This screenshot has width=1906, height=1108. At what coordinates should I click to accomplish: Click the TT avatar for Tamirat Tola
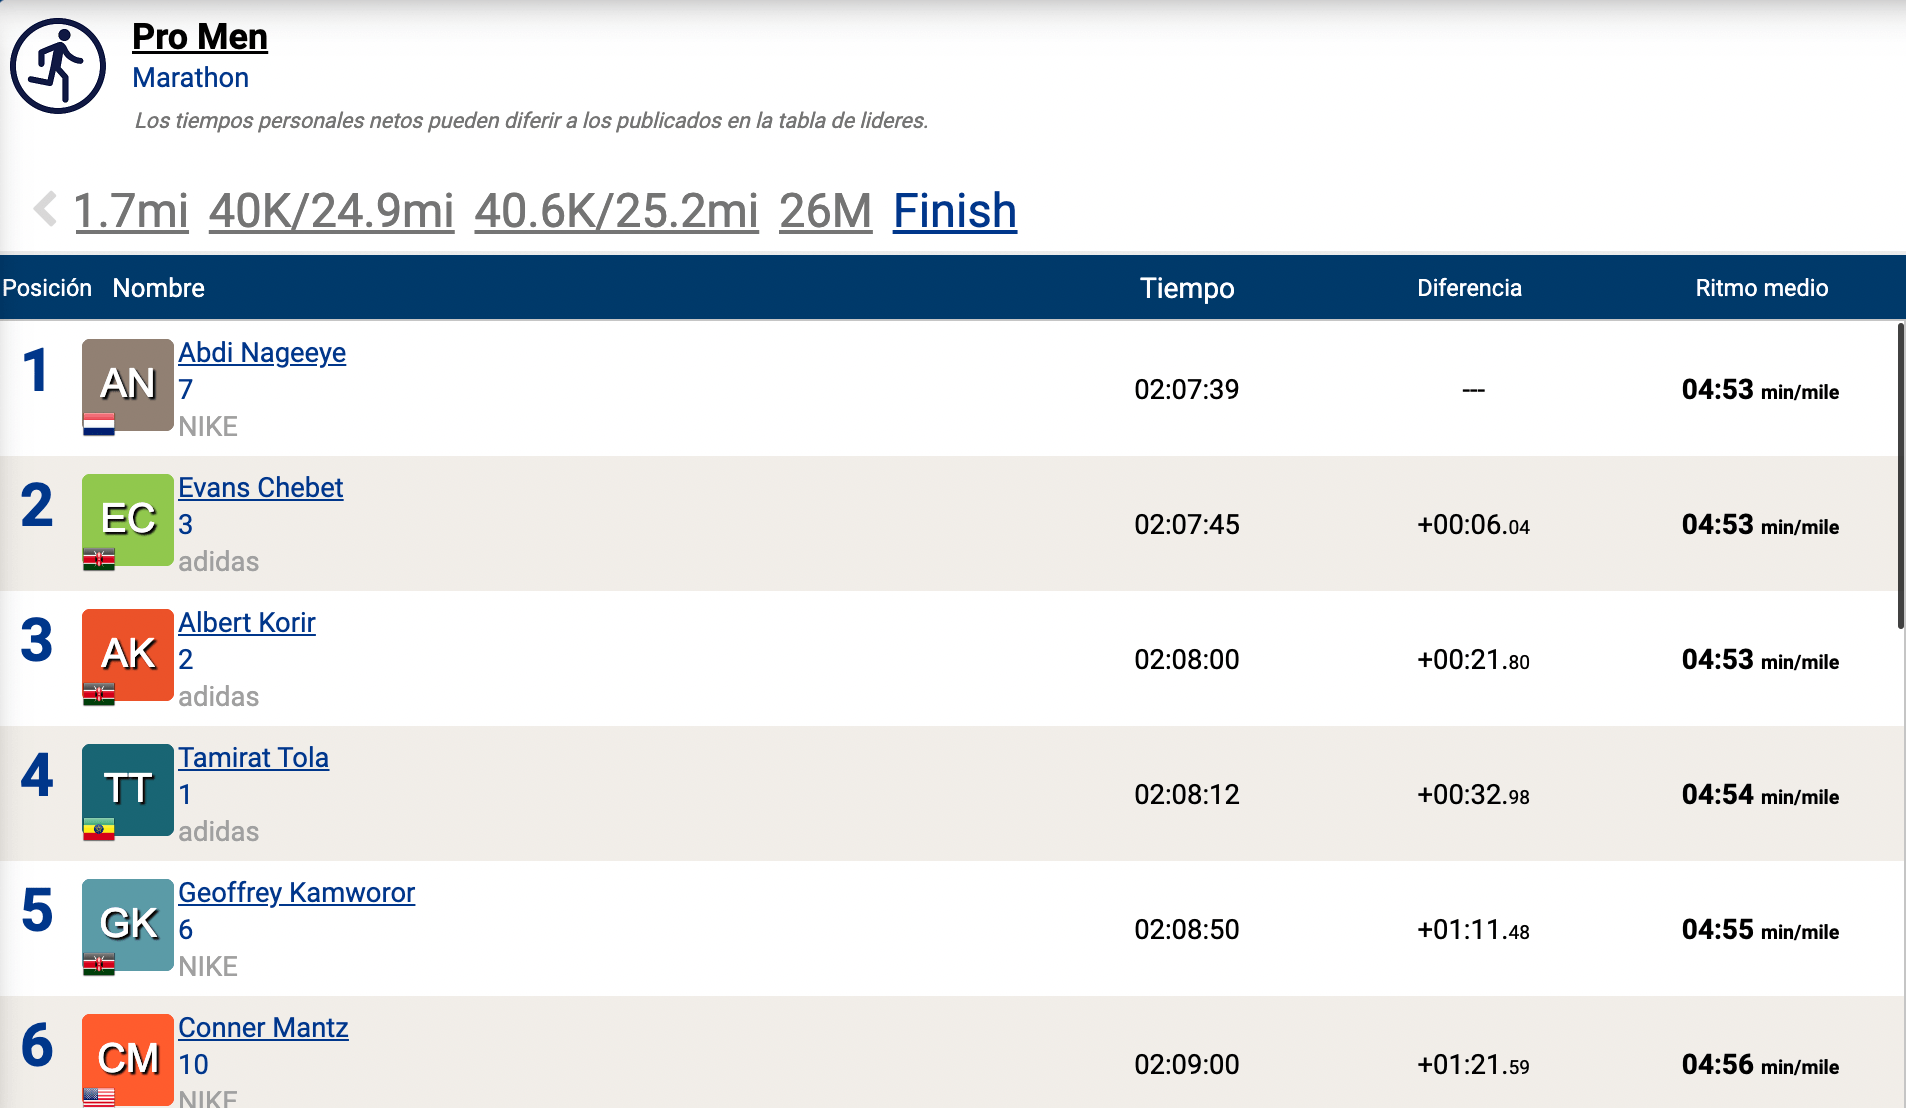[x=128, y=789]
